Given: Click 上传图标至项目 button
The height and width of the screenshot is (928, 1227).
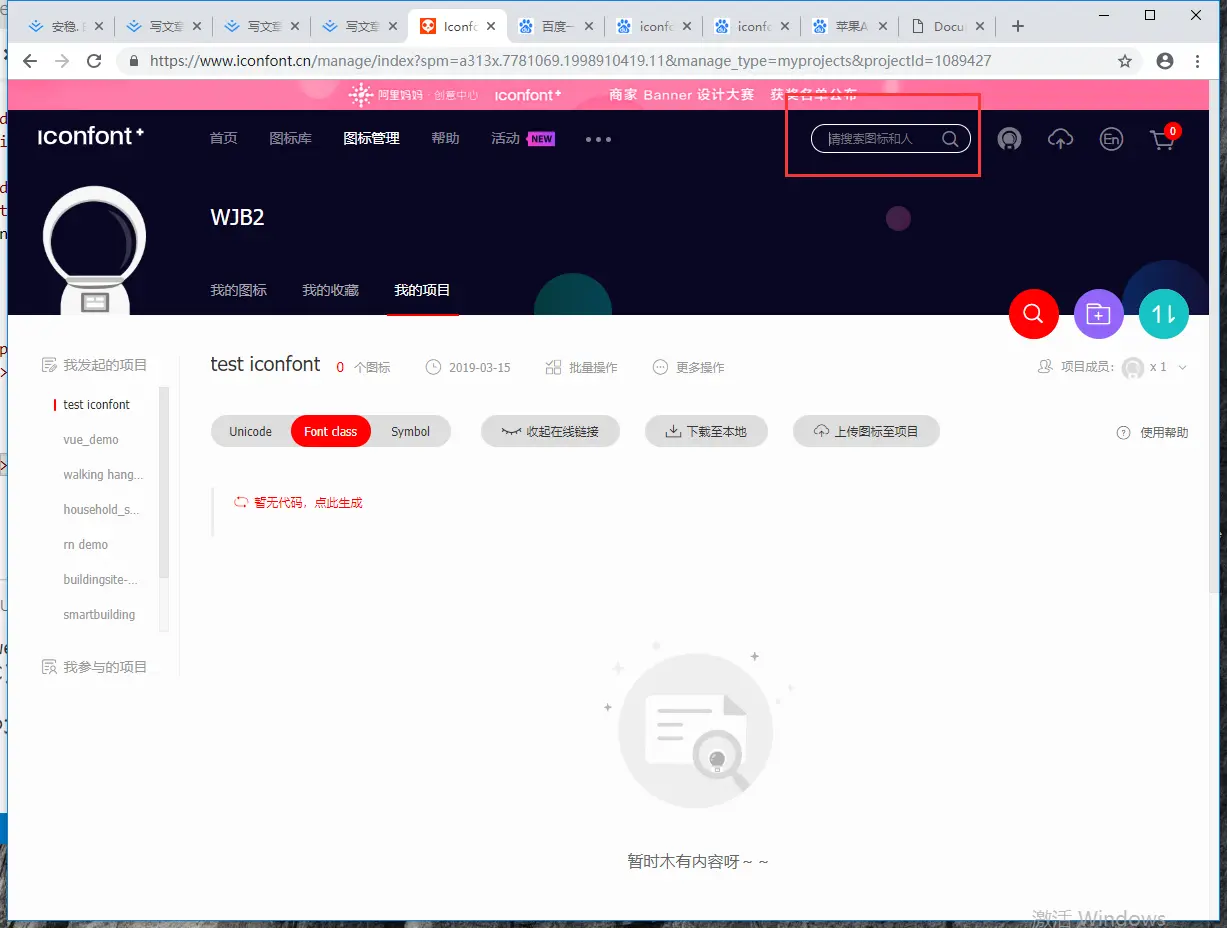Looking at the screenshot, I should (x=866, y=432).
